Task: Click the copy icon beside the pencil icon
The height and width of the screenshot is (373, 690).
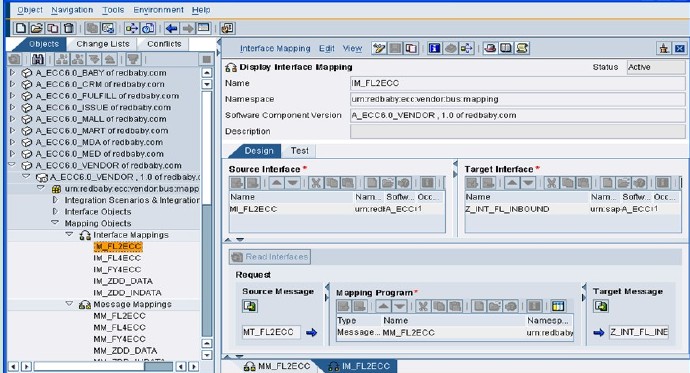Action: tap(411, 48)
